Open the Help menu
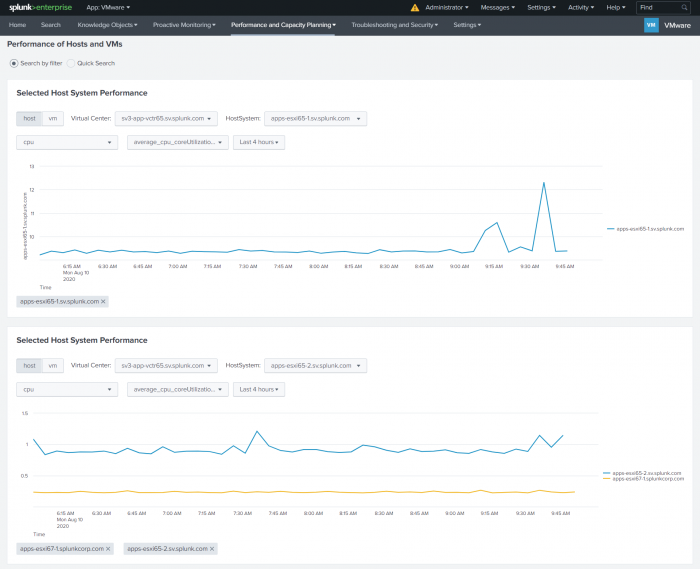This screenshot has width=700, height=569. point(616,8)
